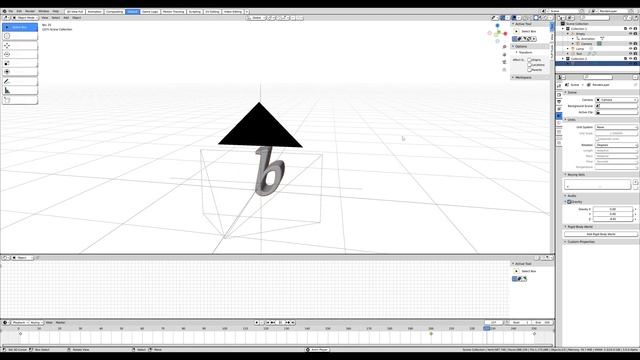Open the Camera selector dropdown
The image size is (640, 360).
coord(616,100)
